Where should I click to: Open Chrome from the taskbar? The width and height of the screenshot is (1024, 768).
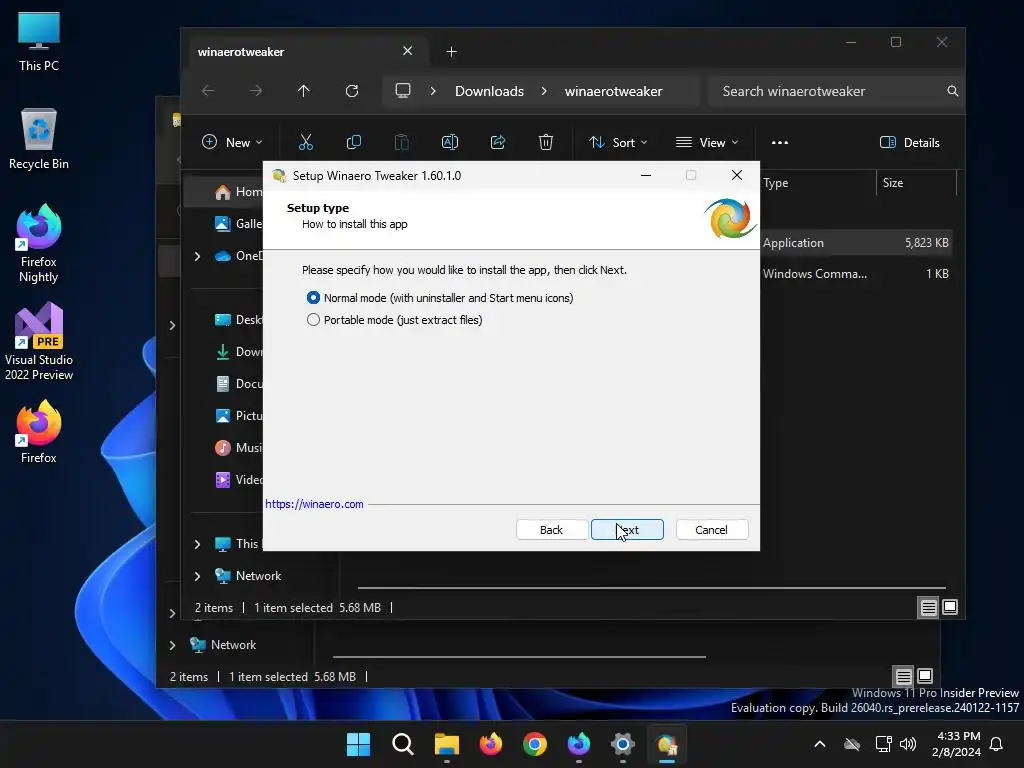point(534,744)
